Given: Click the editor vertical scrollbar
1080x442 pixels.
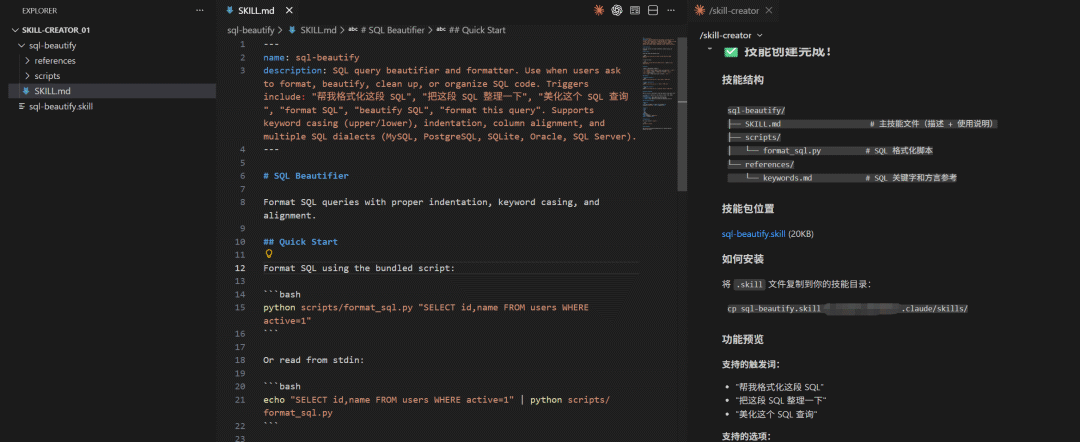Looking at the screenshot, I should pyautogui.click(x=682, y=114).
